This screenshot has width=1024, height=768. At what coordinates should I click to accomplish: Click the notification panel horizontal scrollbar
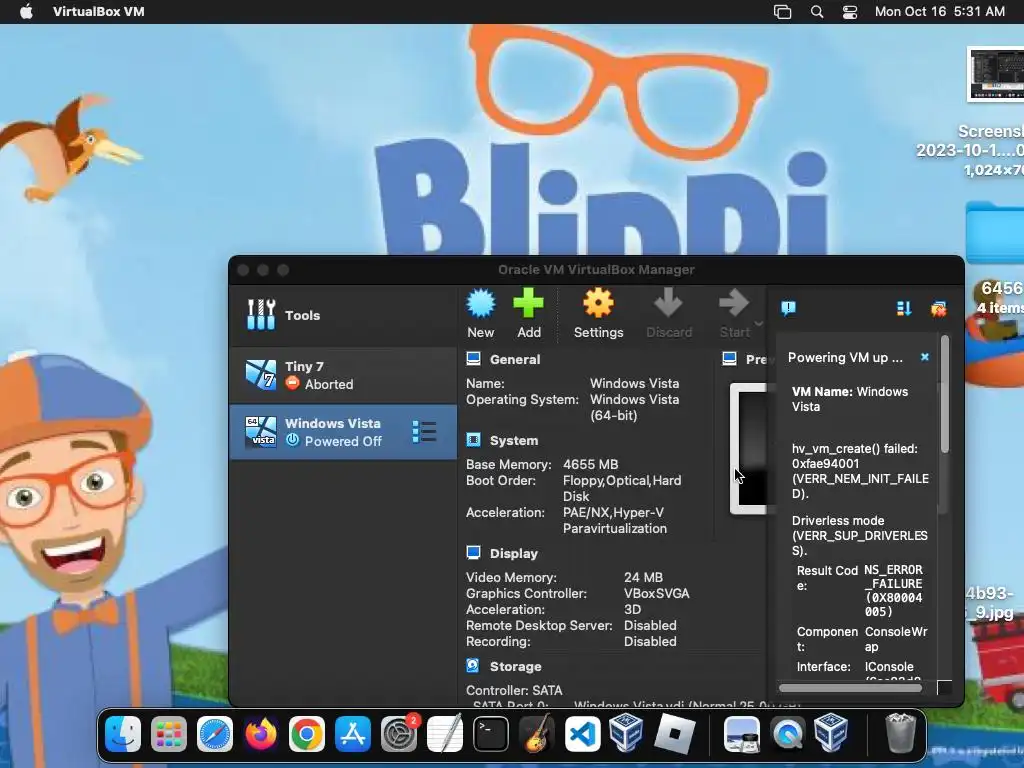click(850, 688)
